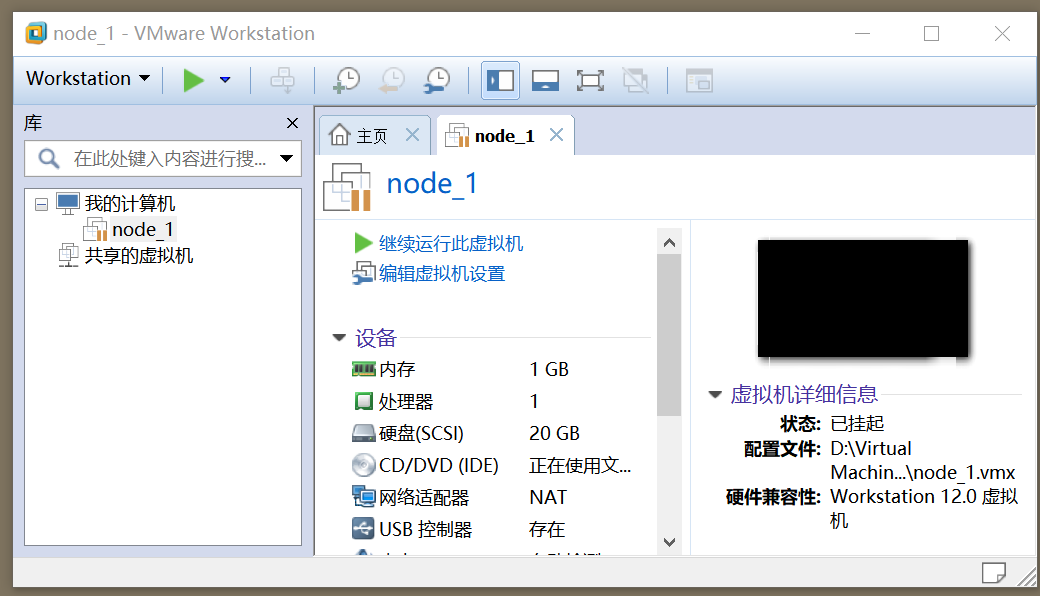The image size is (1040, 596).
Task: Click the 1 GB memory value
Action: [549, 369]
